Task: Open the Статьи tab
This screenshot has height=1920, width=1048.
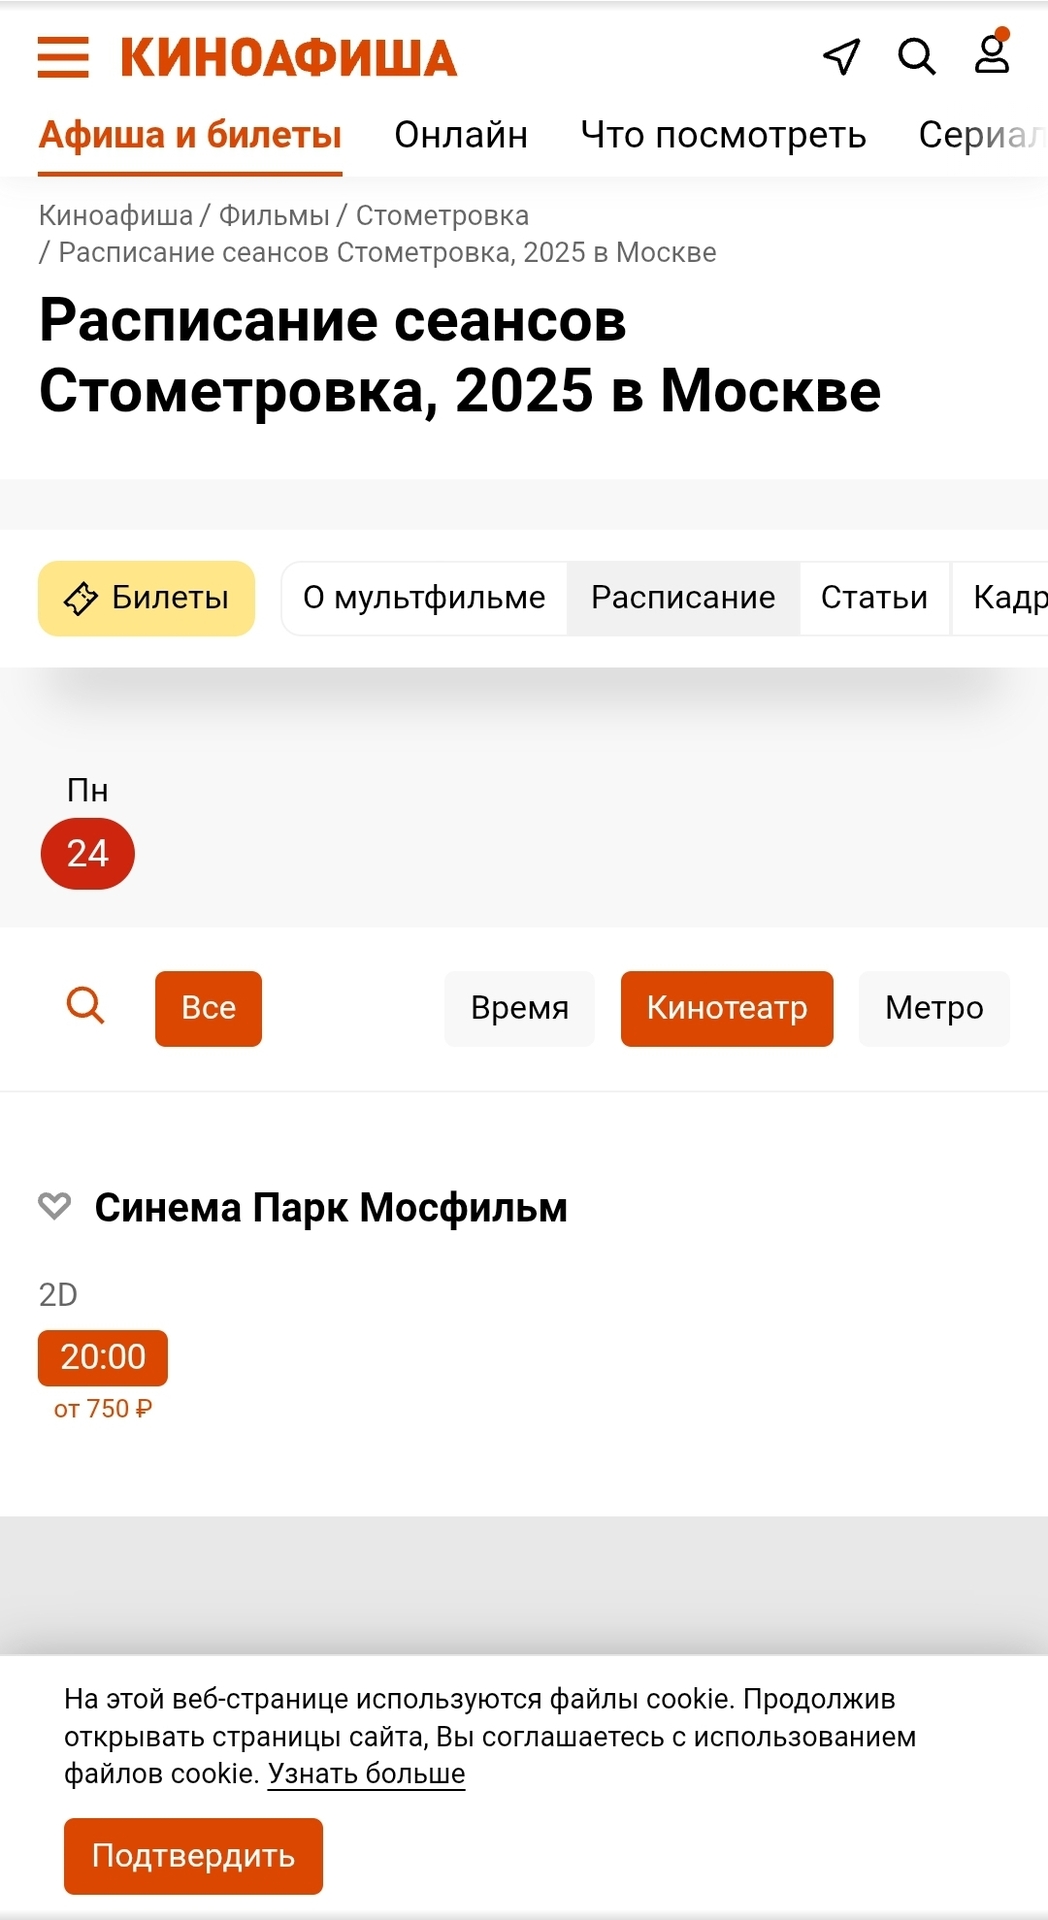Action: [874, 598]
